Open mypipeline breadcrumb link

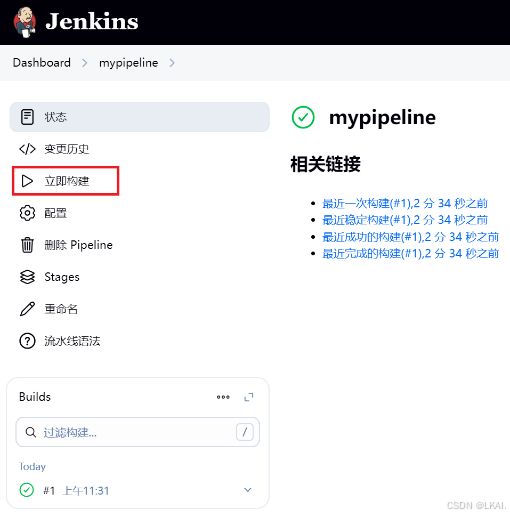(129, 63)
